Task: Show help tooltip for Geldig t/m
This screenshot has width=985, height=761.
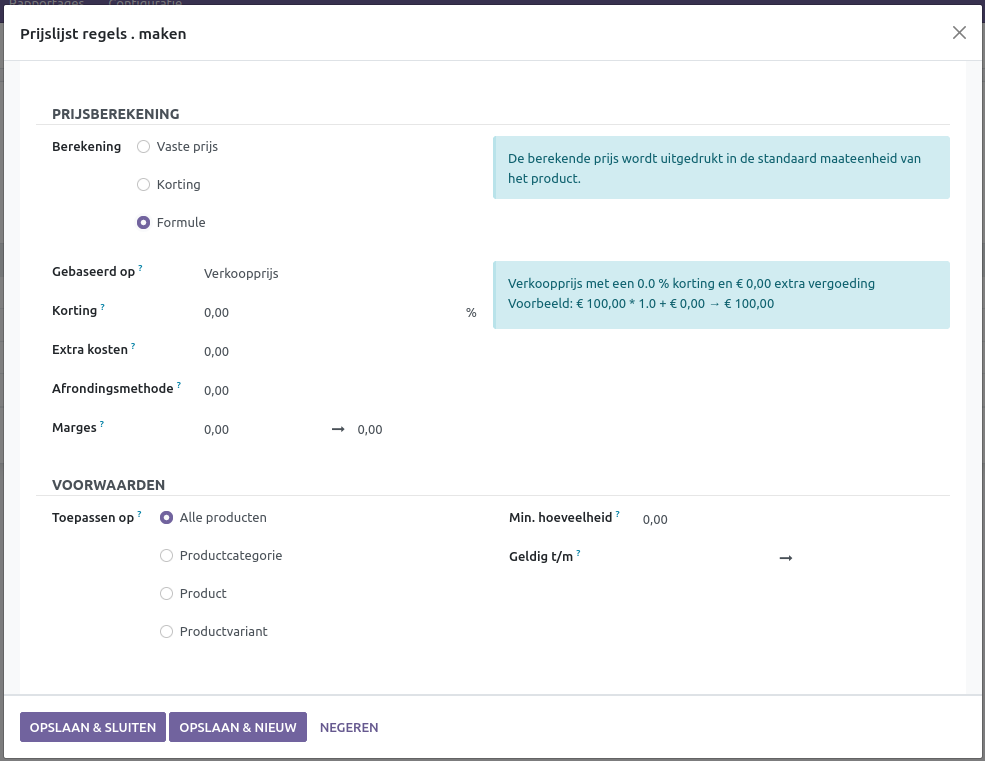Action: (x=579, y=554)
